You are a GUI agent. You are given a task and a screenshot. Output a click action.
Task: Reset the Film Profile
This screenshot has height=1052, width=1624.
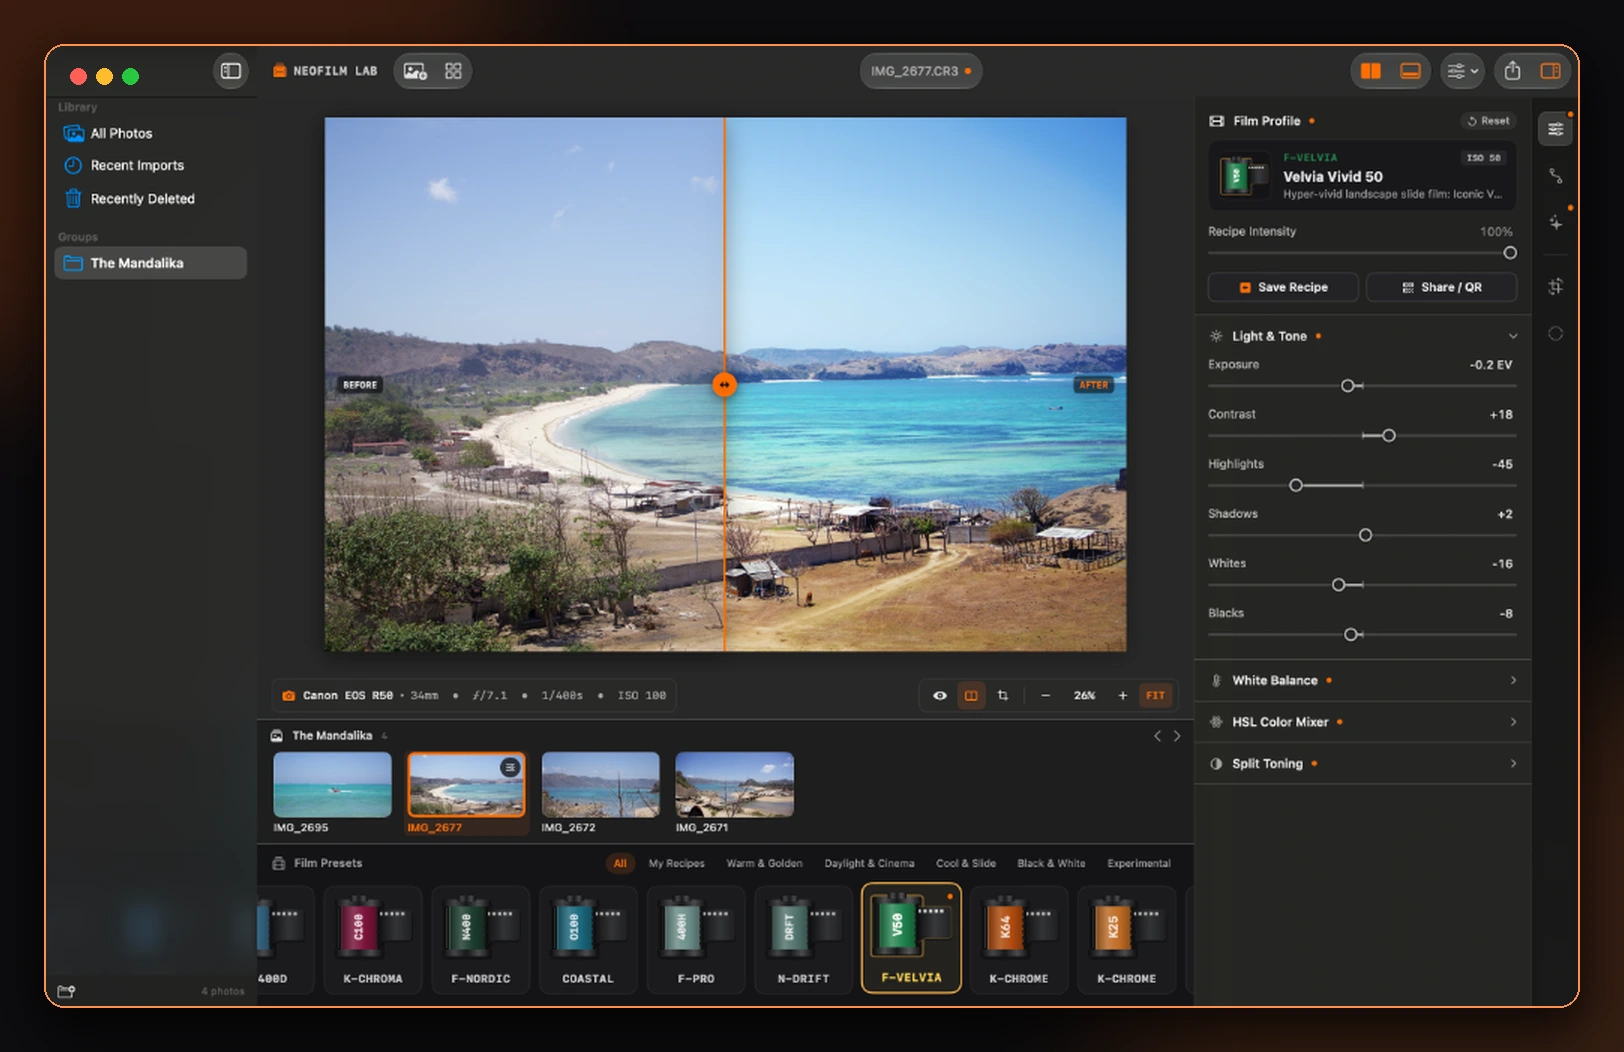pos(1488,121)
